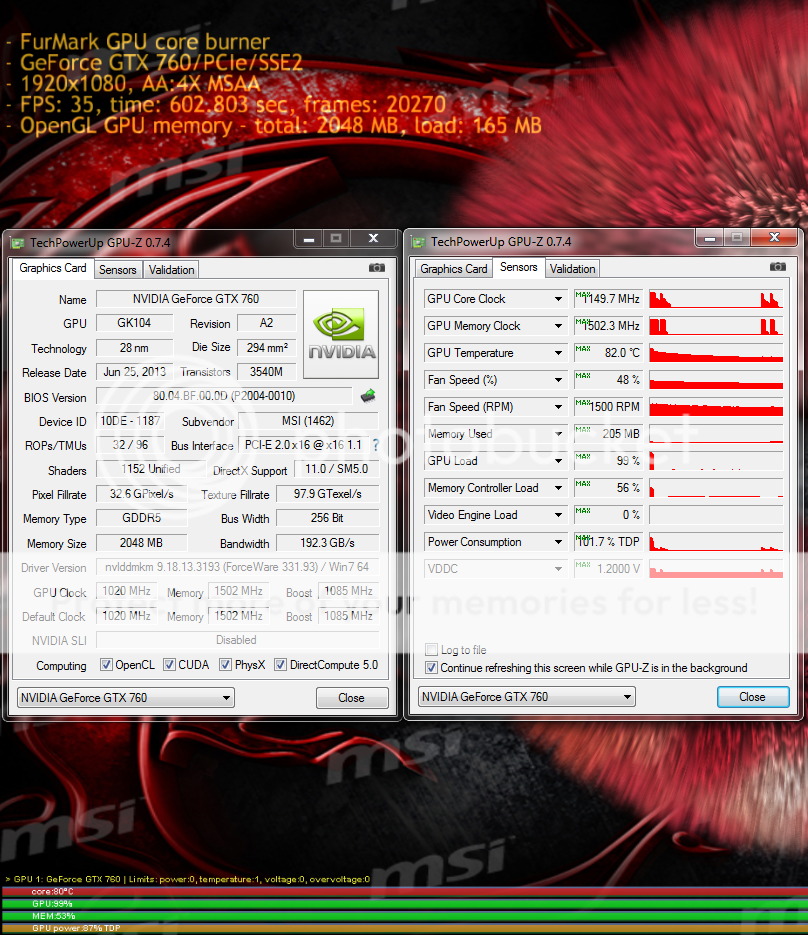Toggle the PhysX checkbox
Viewport: 808px width, 935px height.
coord(226,665)
